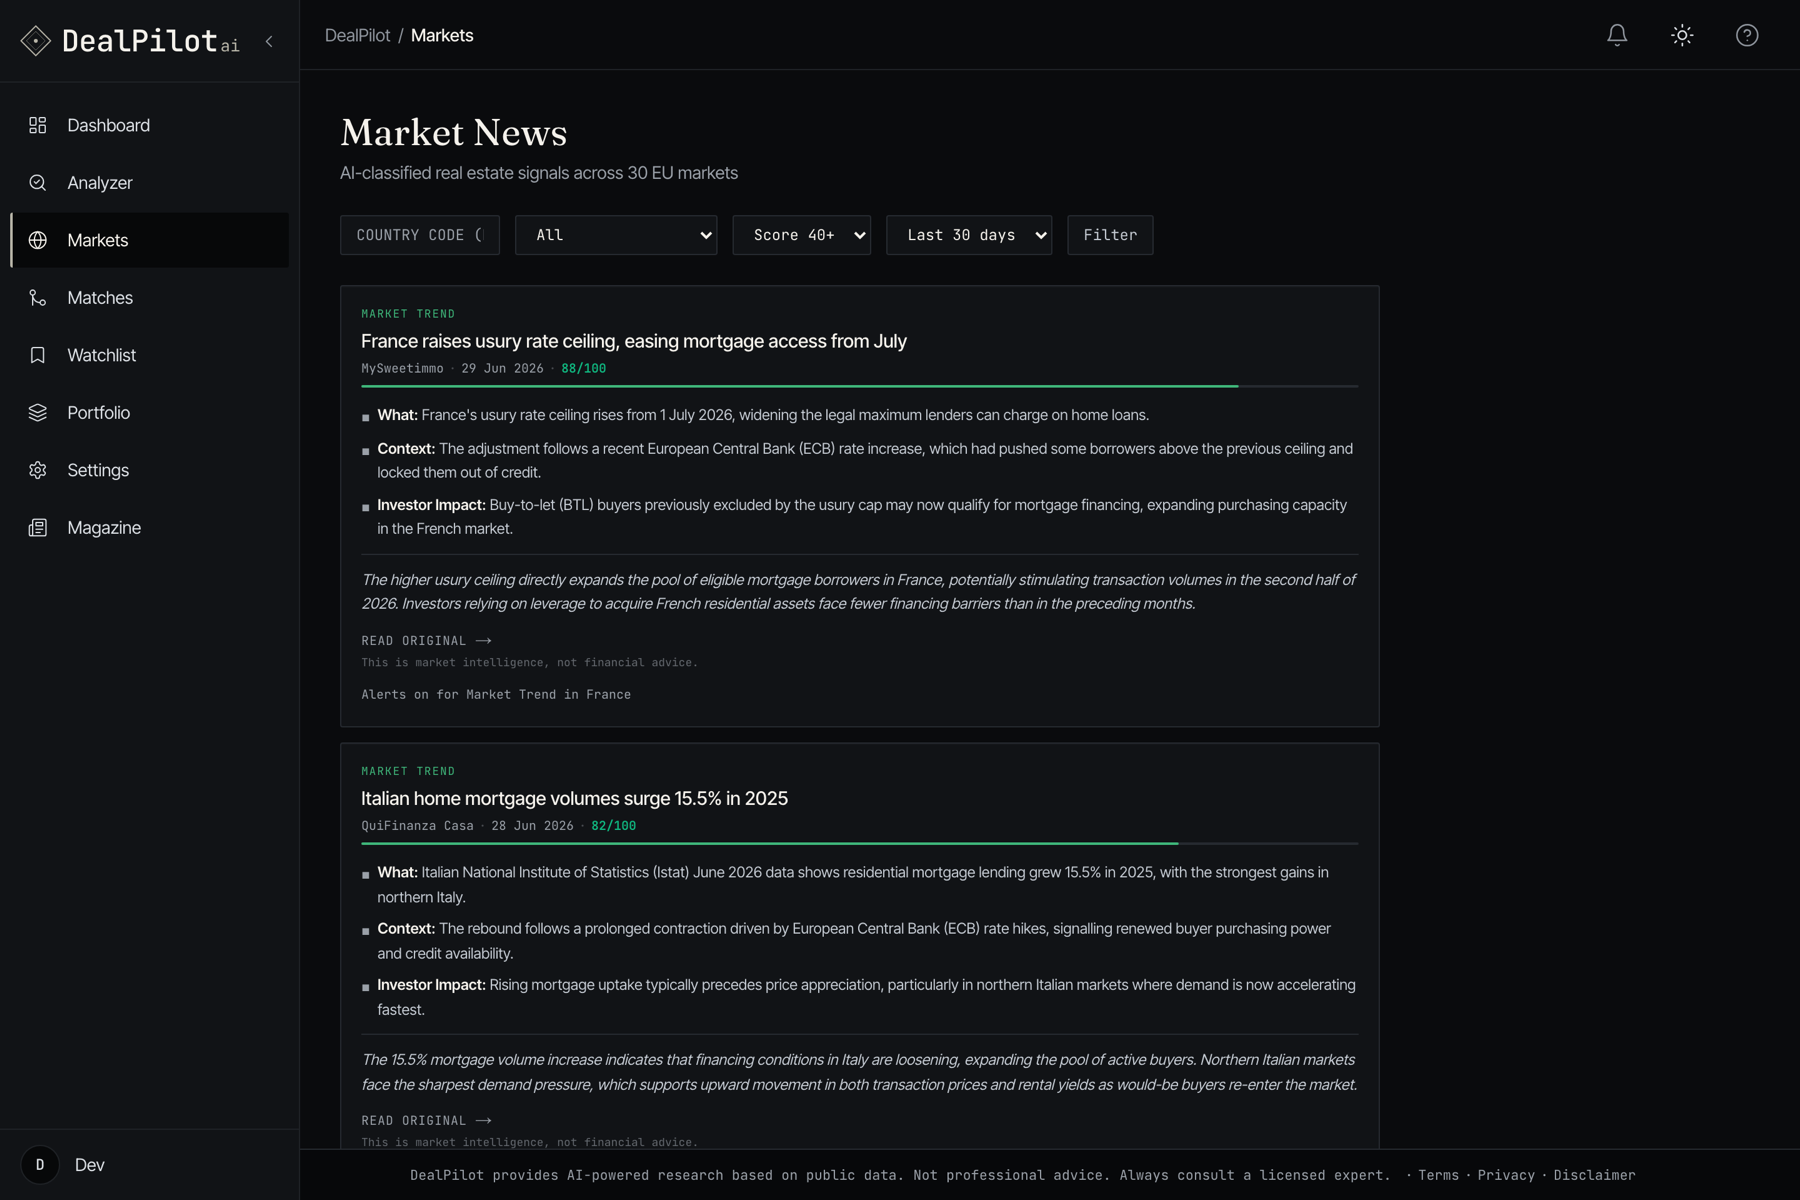Viewport: 1800px width, 1200px height.
Task: Click the DealPilot breadcrumb link
Action: 357,35
